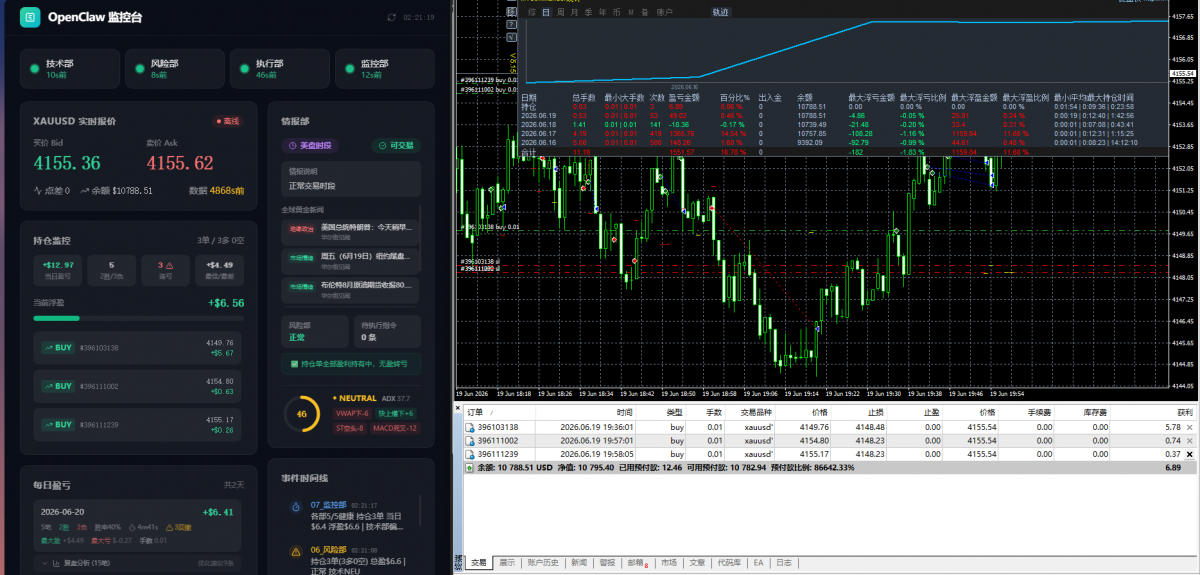This screenshot has width=1200, height=575.
Task: Click the VWAP下-6 indicator tag
Action: click(352, 413)
